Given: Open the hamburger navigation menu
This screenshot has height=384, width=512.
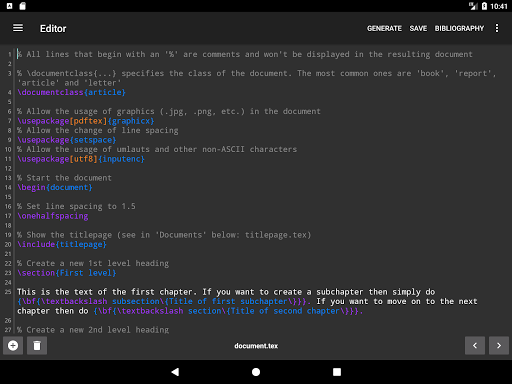Looking at the screenshot, I should [x=18, y=28].
